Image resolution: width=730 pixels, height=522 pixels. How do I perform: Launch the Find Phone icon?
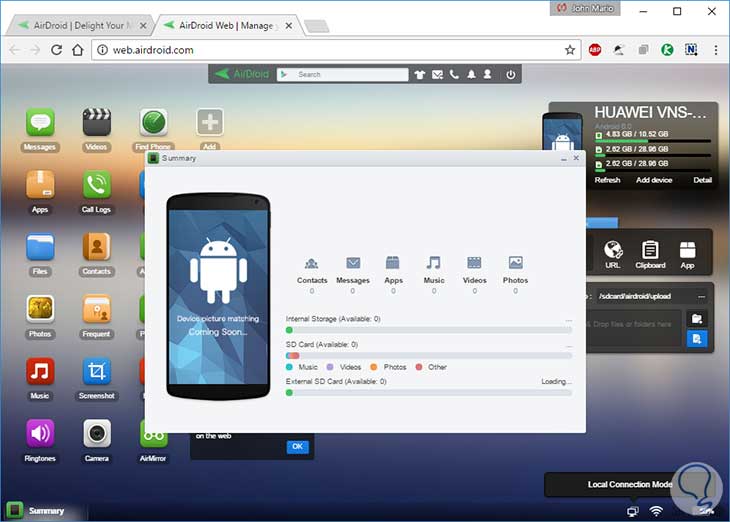(x=153, y=123)
